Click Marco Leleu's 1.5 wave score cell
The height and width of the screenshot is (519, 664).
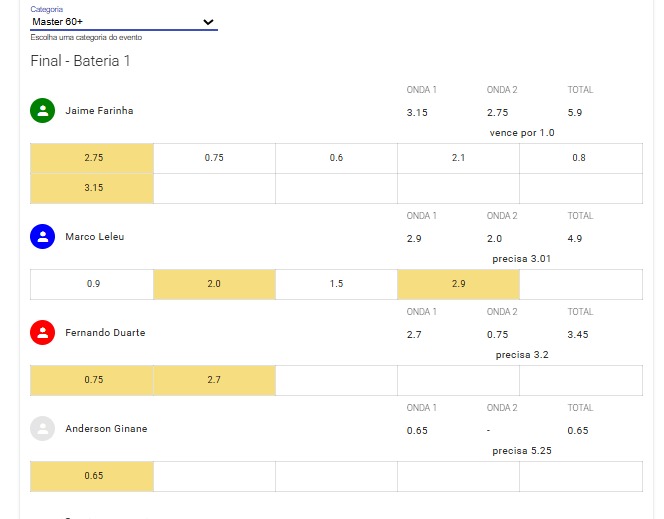[x=336, y=284]
